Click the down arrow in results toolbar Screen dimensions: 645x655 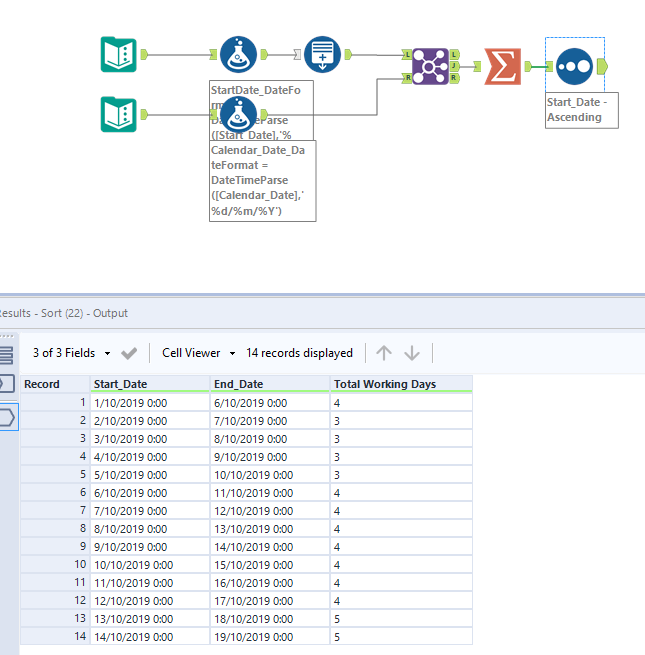click(412, 353)
